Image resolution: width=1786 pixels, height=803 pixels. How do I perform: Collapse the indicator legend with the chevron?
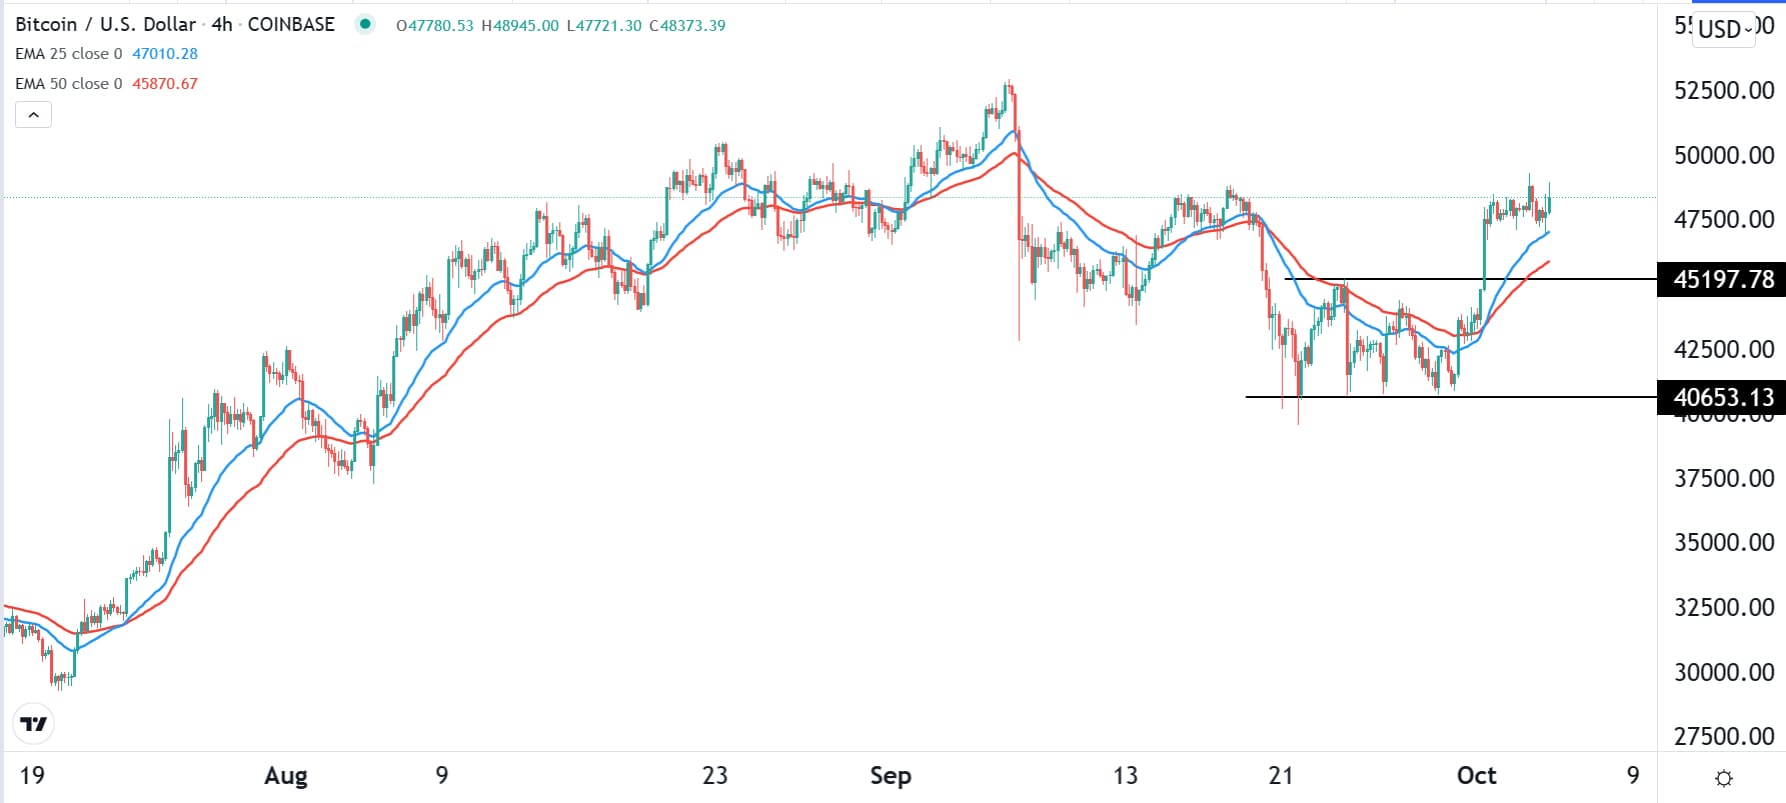click(33, 114)
